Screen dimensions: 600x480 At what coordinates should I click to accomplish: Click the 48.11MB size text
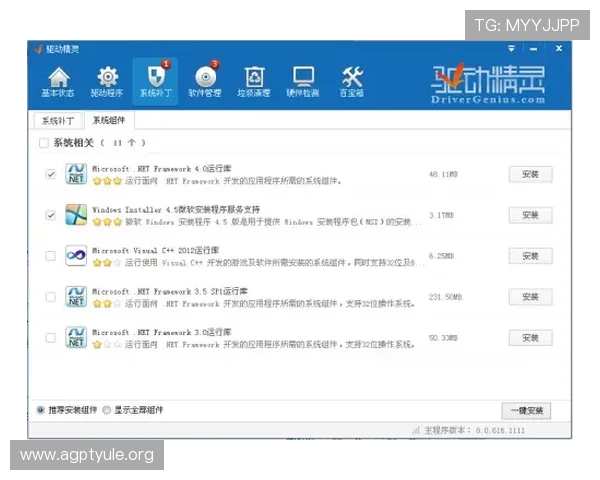click(443, 174)
